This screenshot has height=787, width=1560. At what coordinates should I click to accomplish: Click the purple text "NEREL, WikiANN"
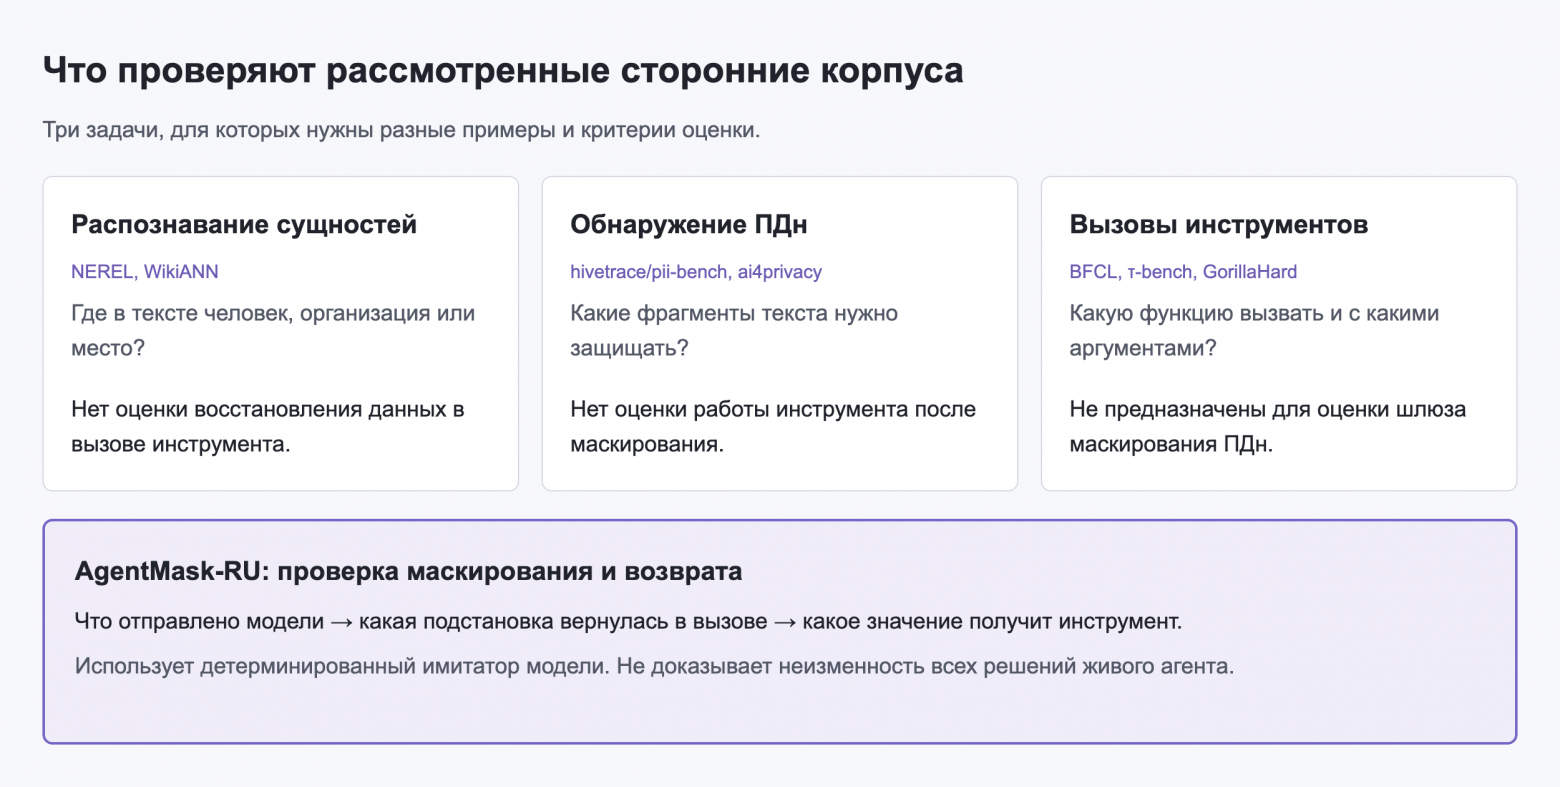[145, 272]
